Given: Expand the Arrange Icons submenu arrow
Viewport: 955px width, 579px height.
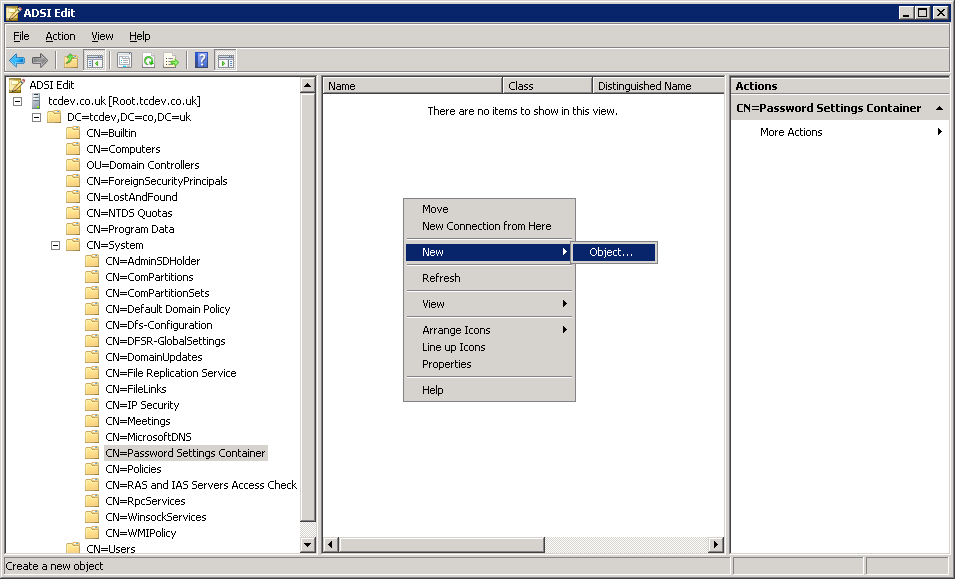Looking at the screenshot, I should tap(565, 330).
